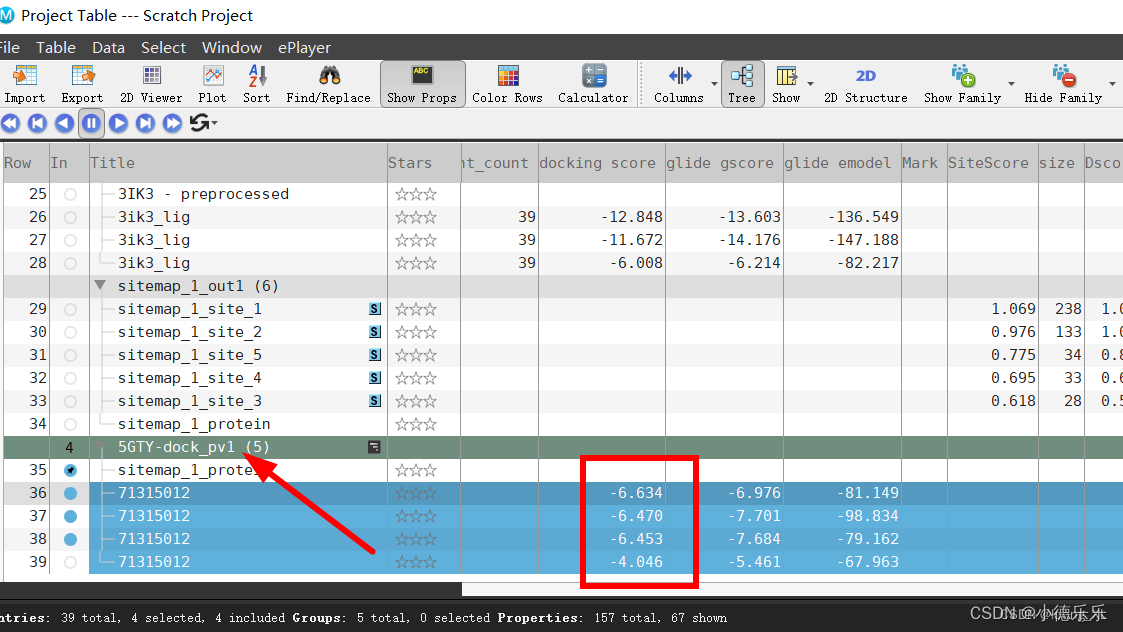Play forward in ePlayer
This screenshot has height=632, width=1123.
[x=118, y=123]
